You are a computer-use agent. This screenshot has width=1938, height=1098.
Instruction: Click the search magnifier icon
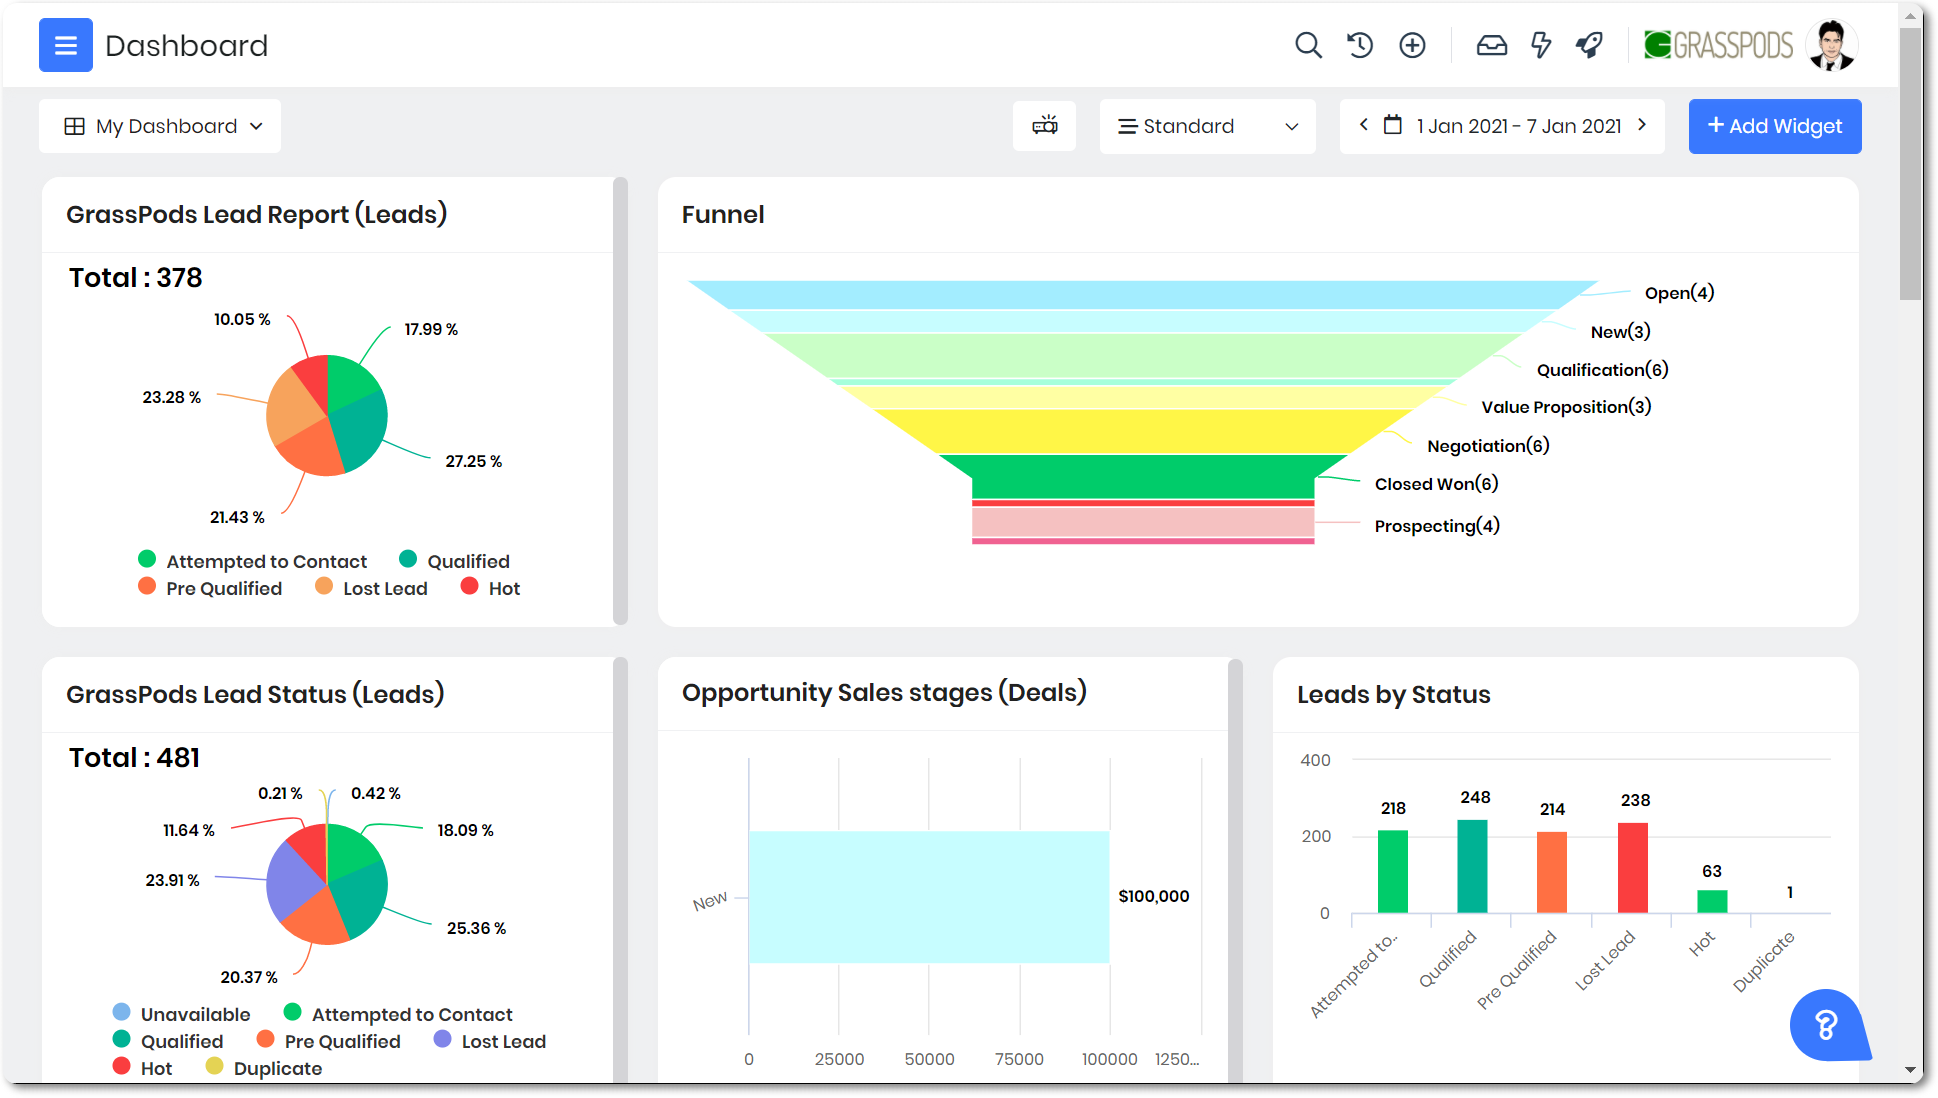[1307, 45]
